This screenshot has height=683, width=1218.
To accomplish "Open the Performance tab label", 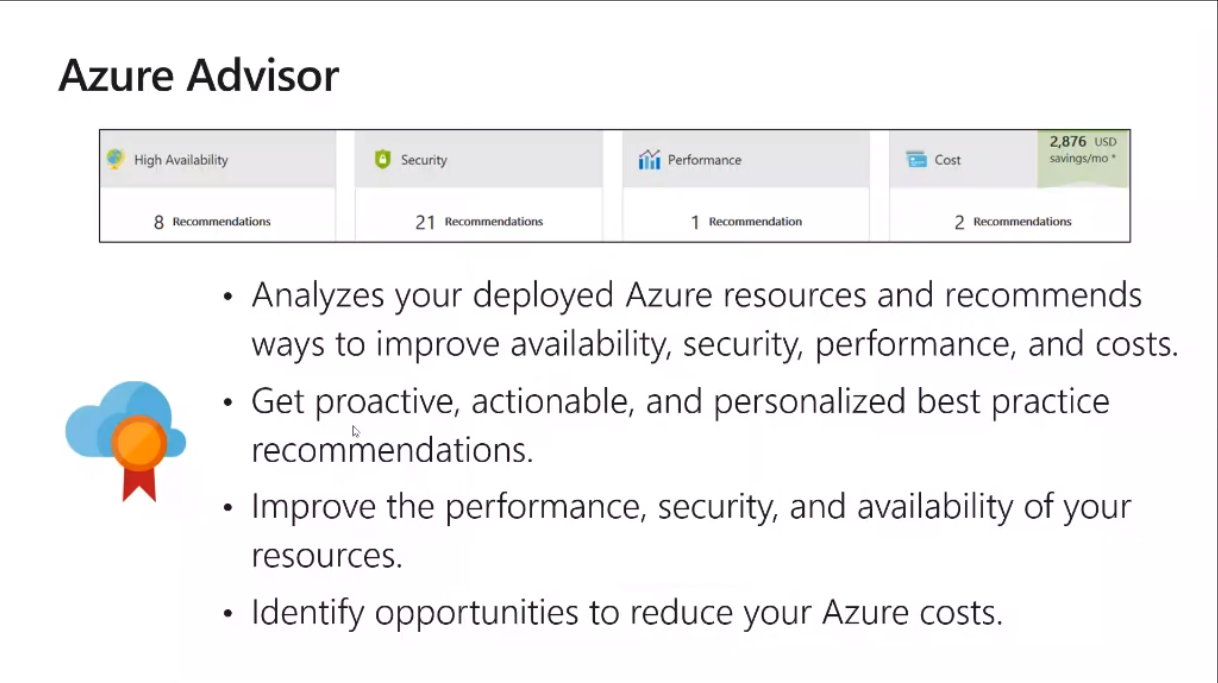I will pyautogui.click(x=705, y=160).
